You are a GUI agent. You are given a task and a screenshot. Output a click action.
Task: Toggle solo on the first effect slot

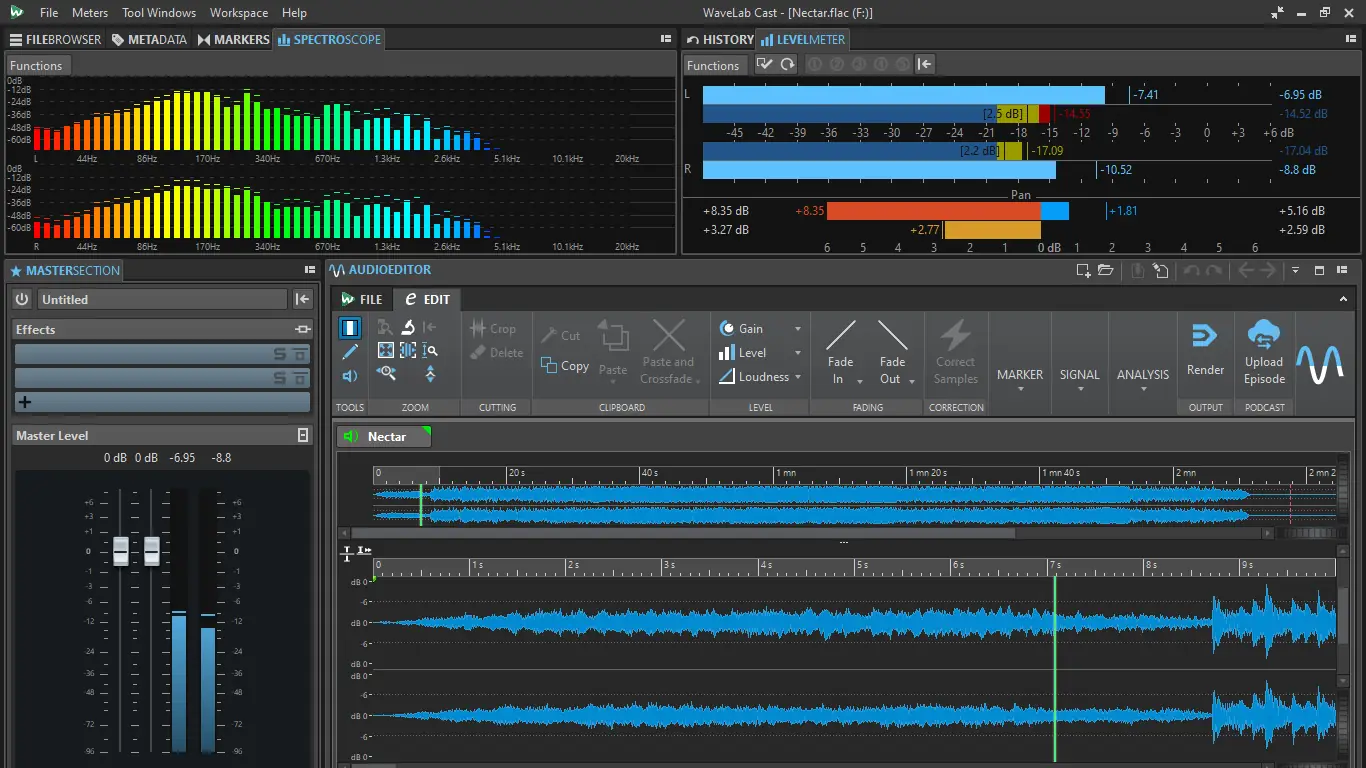[281, 354]
